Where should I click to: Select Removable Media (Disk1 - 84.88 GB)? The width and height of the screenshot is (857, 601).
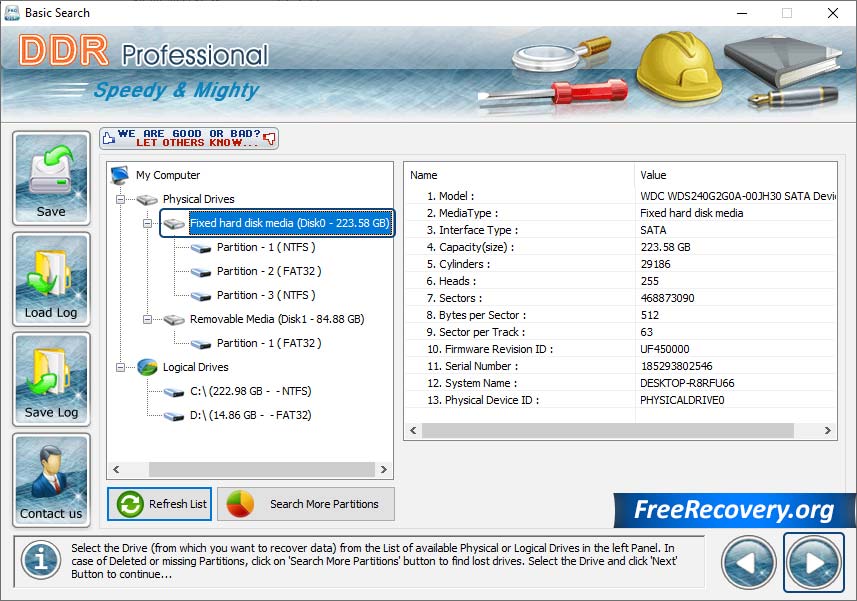pos(277,319)
